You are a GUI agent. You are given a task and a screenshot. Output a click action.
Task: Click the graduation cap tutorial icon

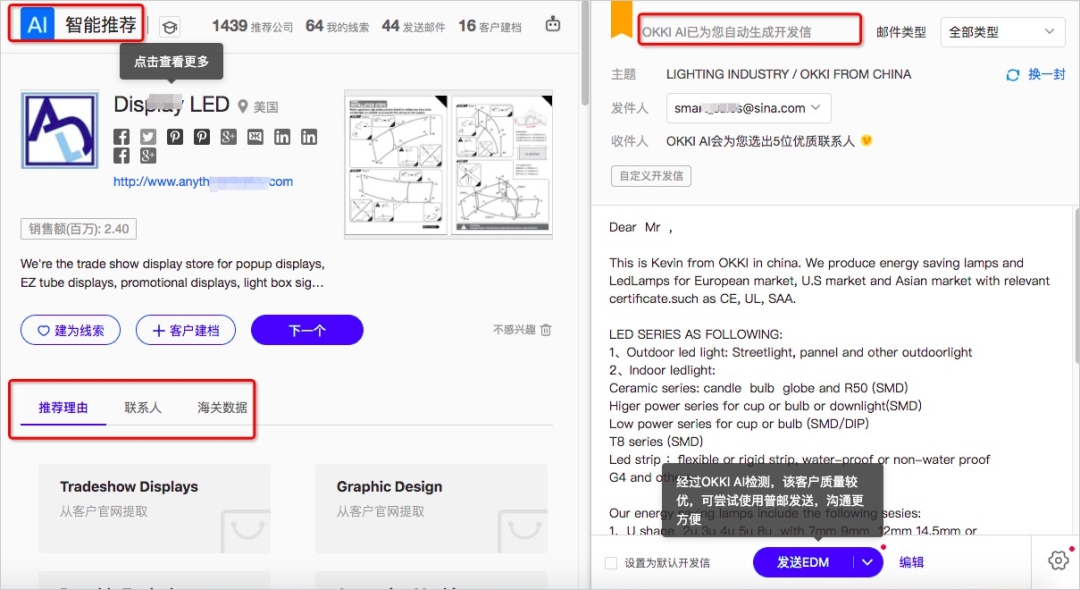168,27
